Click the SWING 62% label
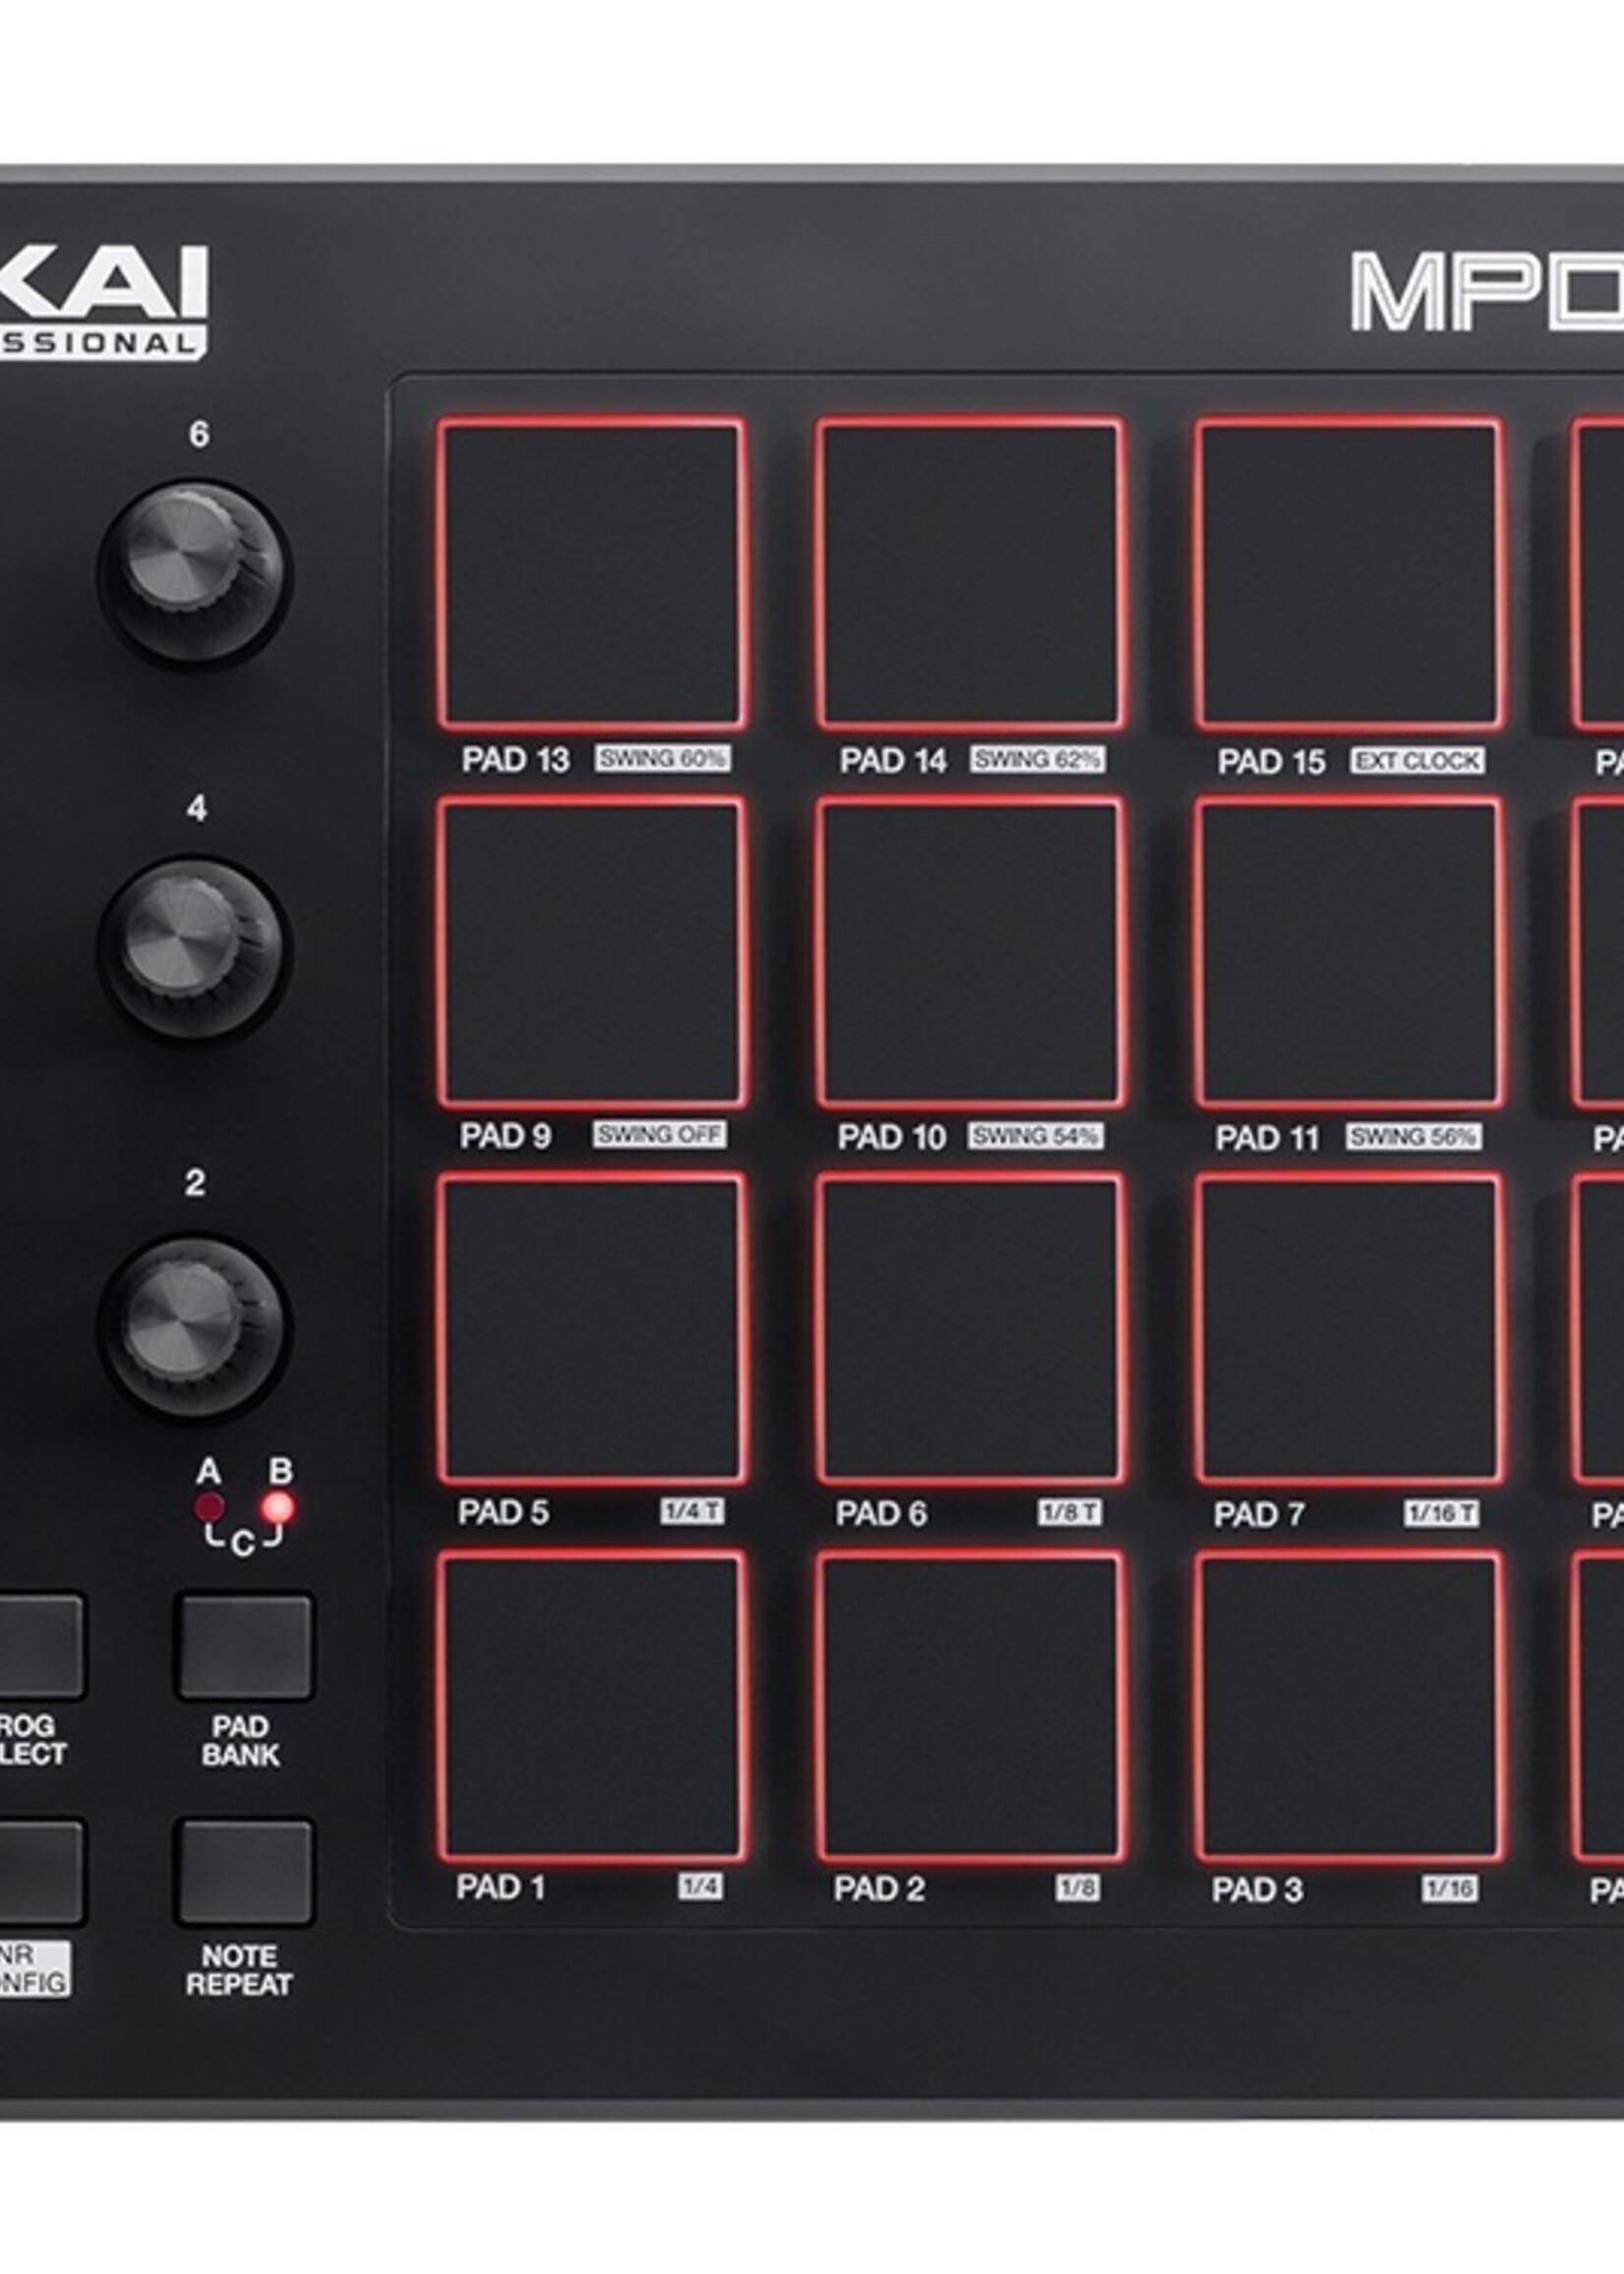The image size is (1624, 2274). pos(1037,759)
